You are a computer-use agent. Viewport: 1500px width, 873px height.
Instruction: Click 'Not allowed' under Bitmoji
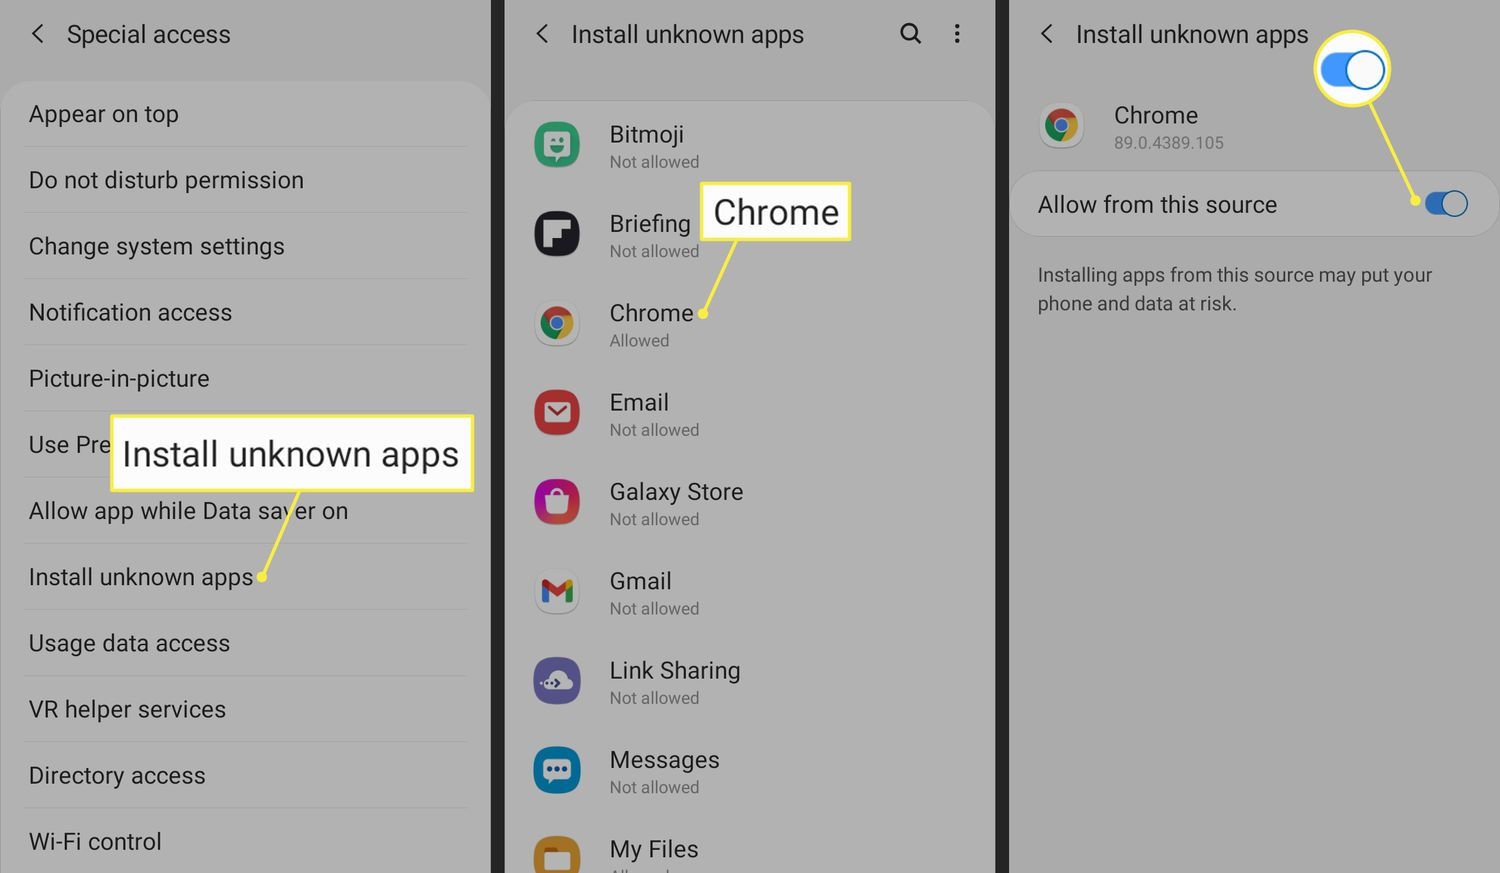pos(655,162)
